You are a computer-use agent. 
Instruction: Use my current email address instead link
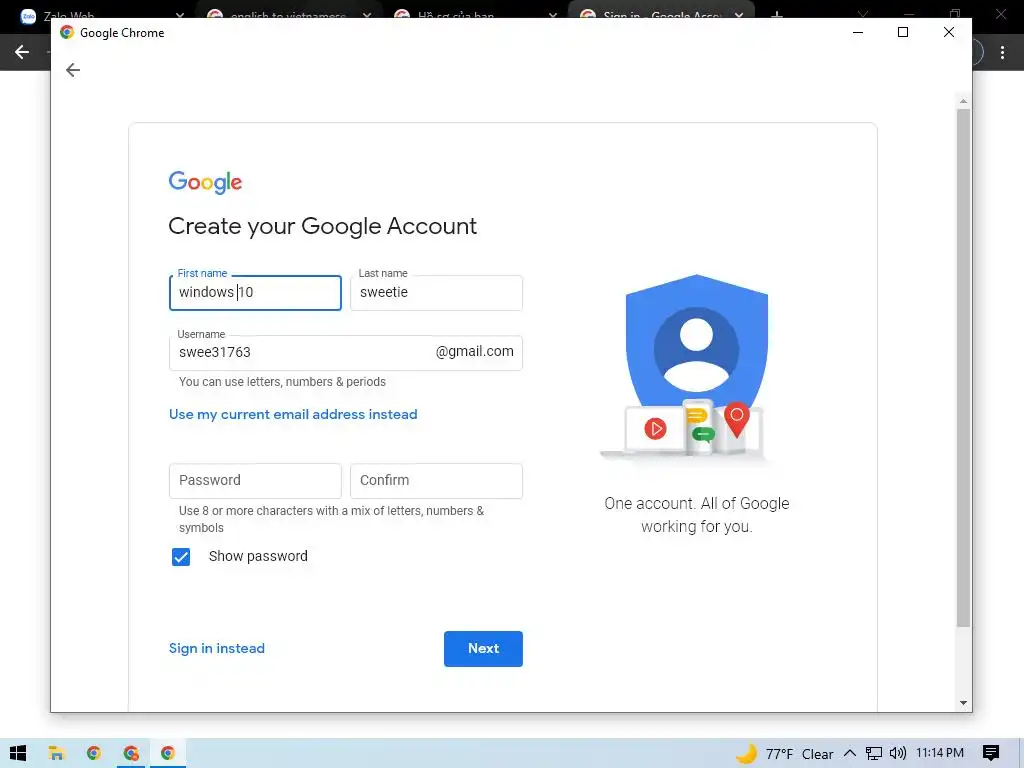pyautogui.click(x=293, y=414)
